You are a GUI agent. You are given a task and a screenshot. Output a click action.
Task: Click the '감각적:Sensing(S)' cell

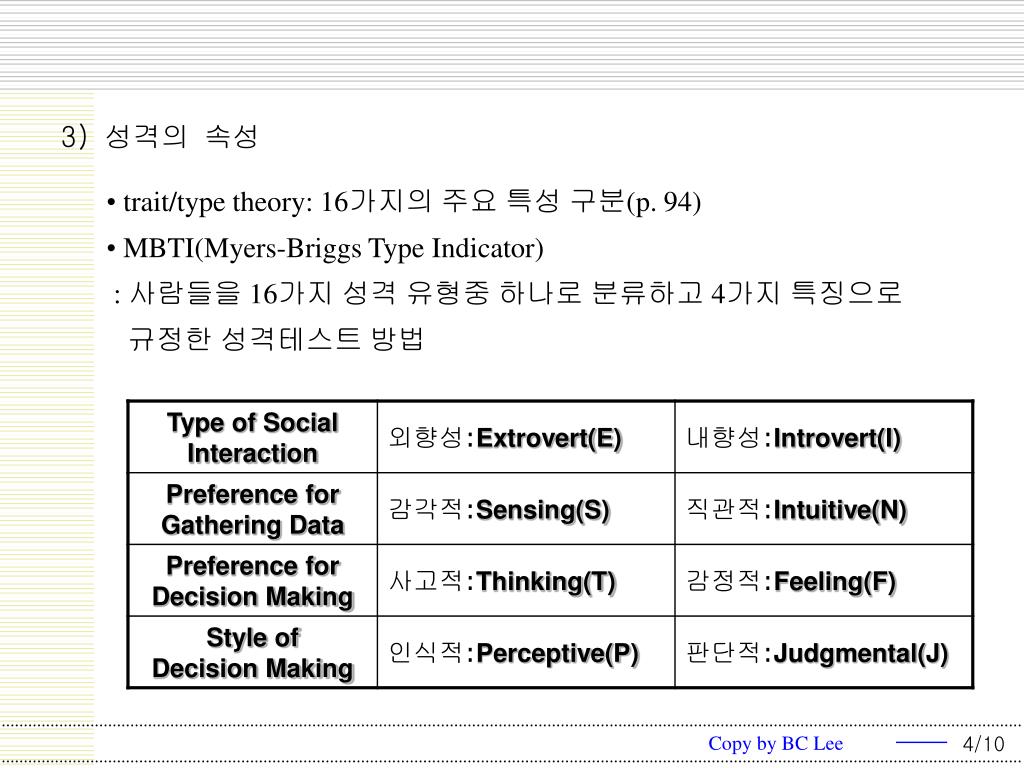tap(526, 509)
